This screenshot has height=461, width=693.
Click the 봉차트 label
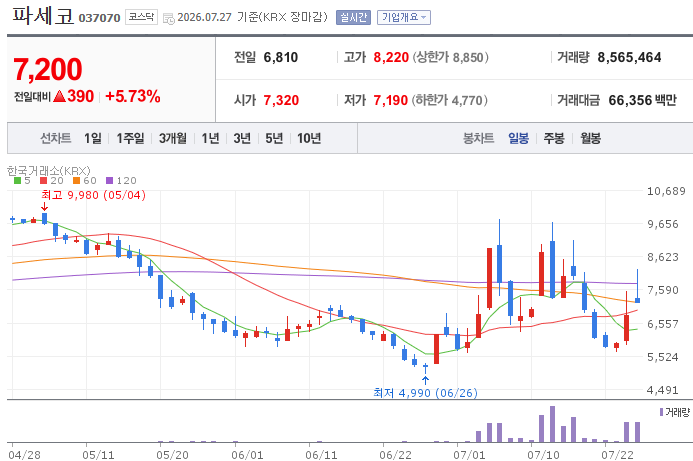coord(479,138)
